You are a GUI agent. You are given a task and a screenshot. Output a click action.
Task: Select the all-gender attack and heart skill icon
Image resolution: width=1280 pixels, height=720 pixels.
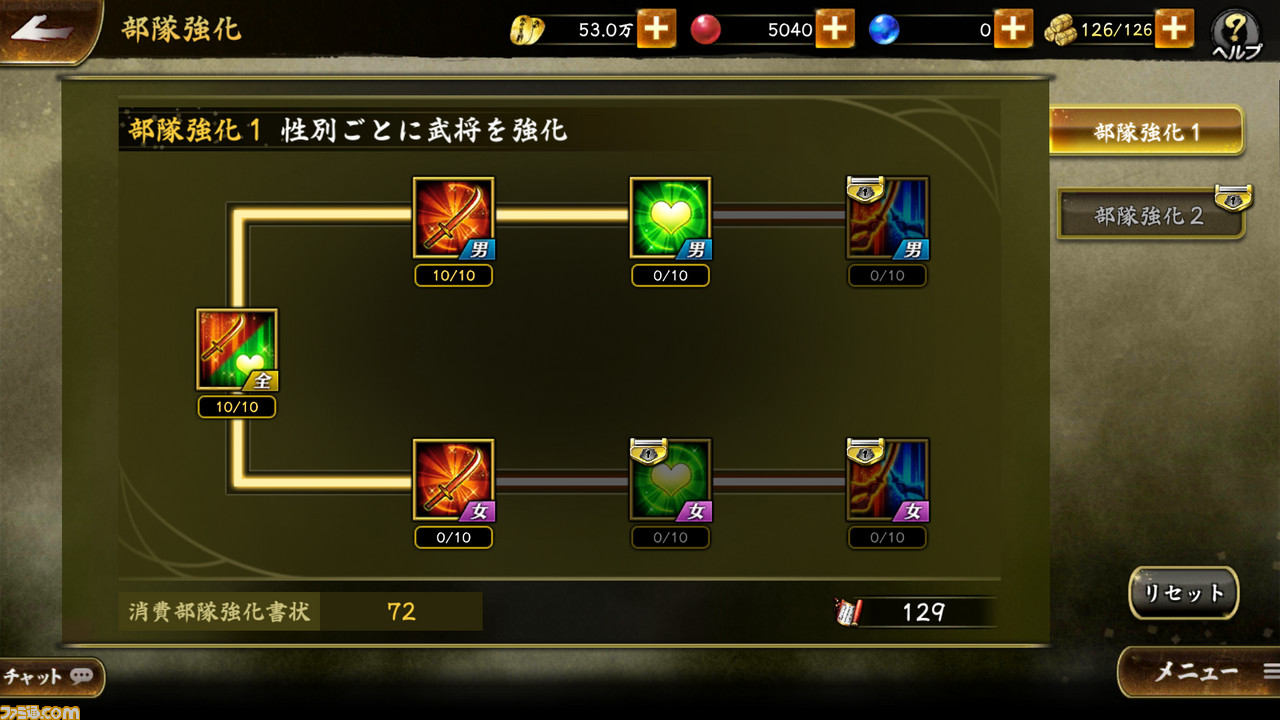point(237,349)
